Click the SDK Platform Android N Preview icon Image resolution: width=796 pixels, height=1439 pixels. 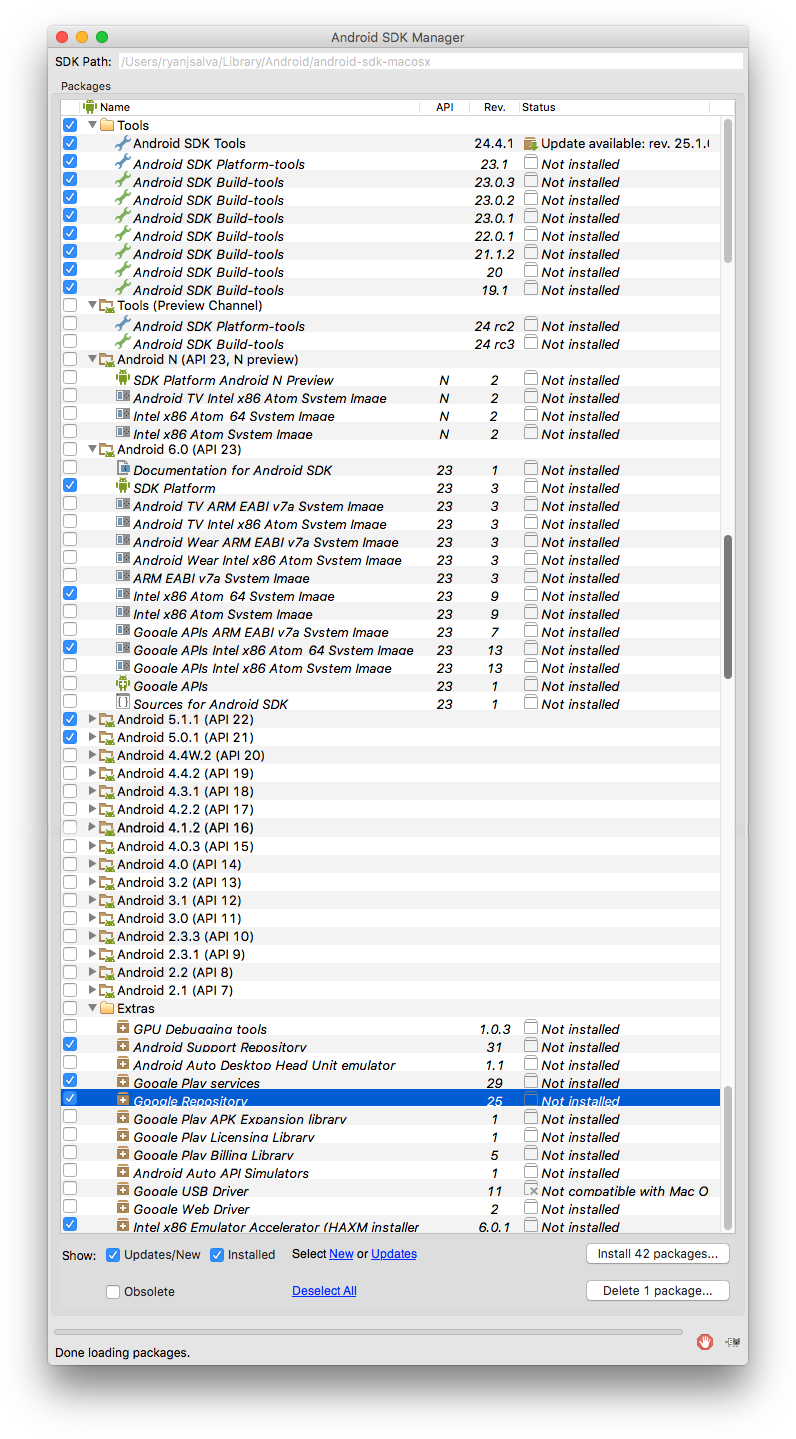[x=123, y=380]
